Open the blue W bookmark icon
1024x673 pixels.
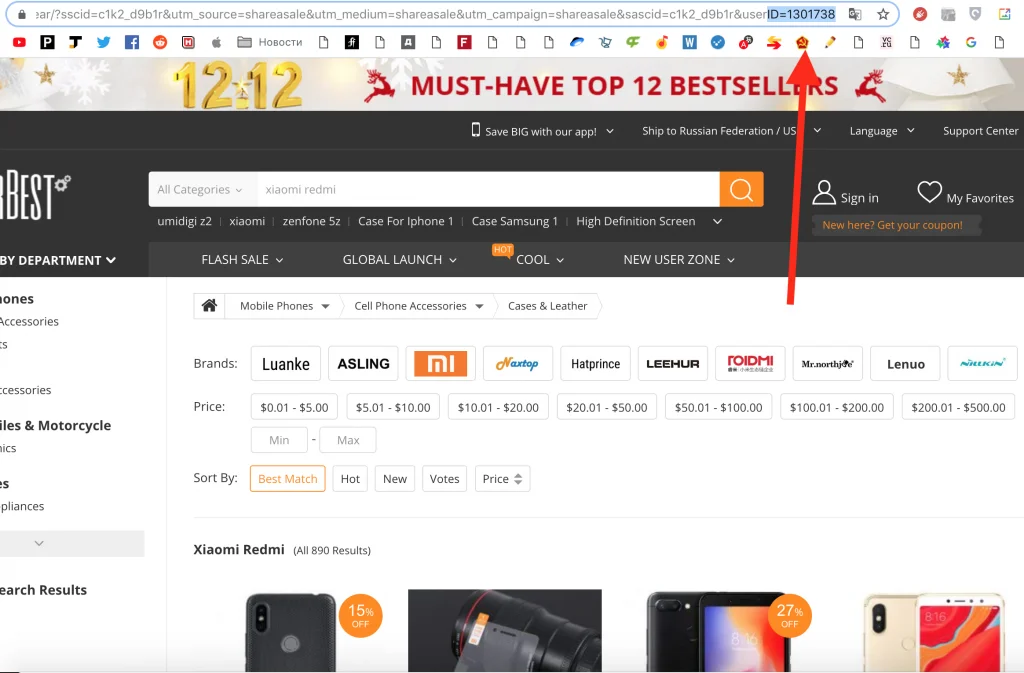click(689, 42)
